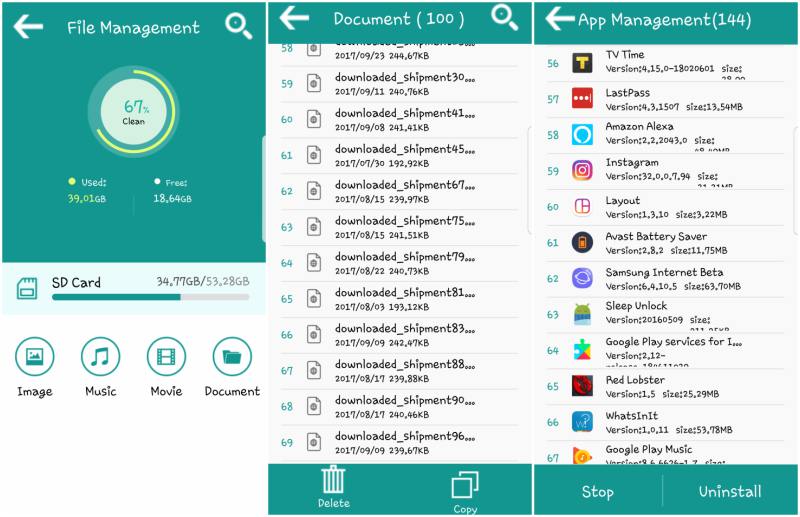Image resolution: width=800 pixels, height=517 pixels.
Task: Copy selected documents
Action: pyautogui.click(x=465, y=492)
